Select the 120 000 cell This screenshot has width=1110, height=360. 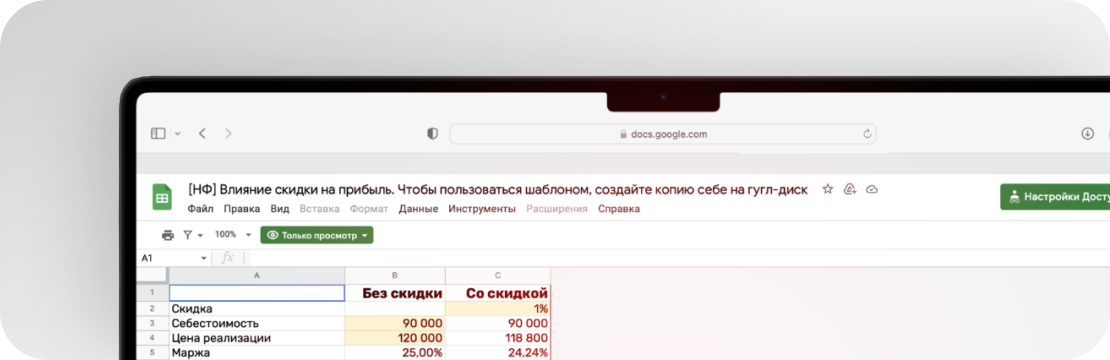[x=395, y=338]
